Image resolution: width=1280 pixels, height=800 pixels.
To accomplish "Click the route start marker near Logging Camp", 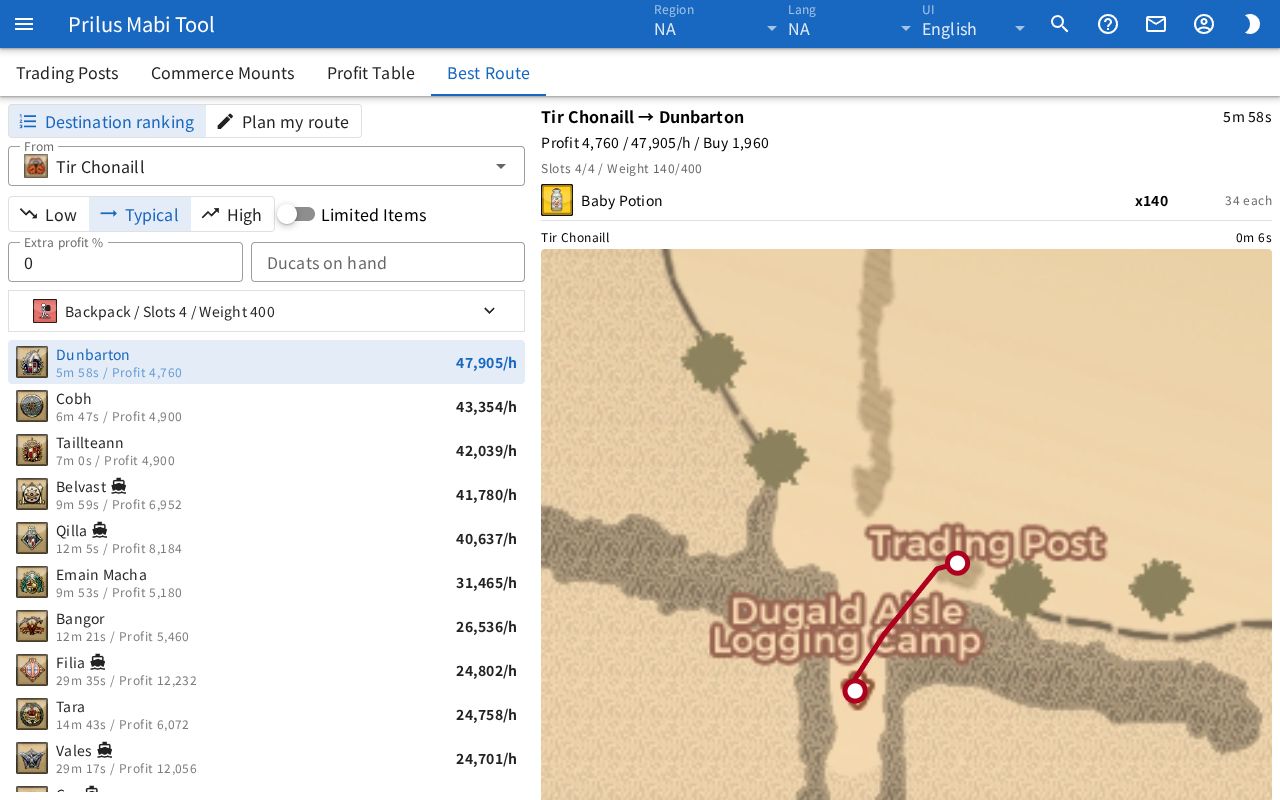I will pyautogui.click(x=855, y=690).
